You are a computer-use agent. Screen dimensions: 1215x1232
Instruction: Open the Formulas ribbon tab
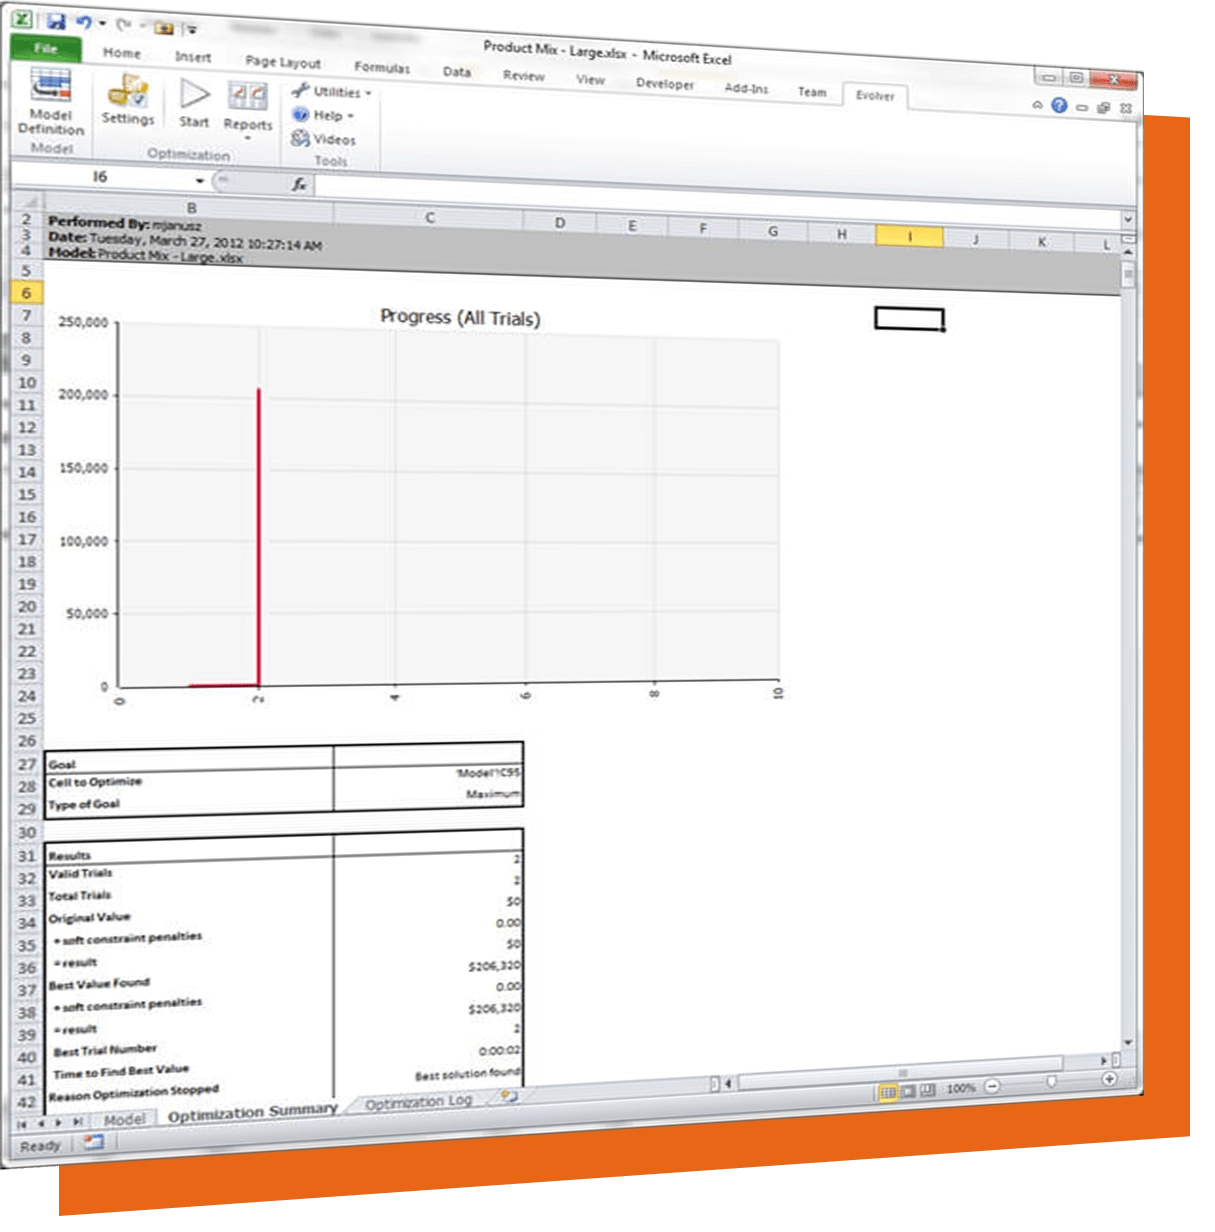click(382, 67)
